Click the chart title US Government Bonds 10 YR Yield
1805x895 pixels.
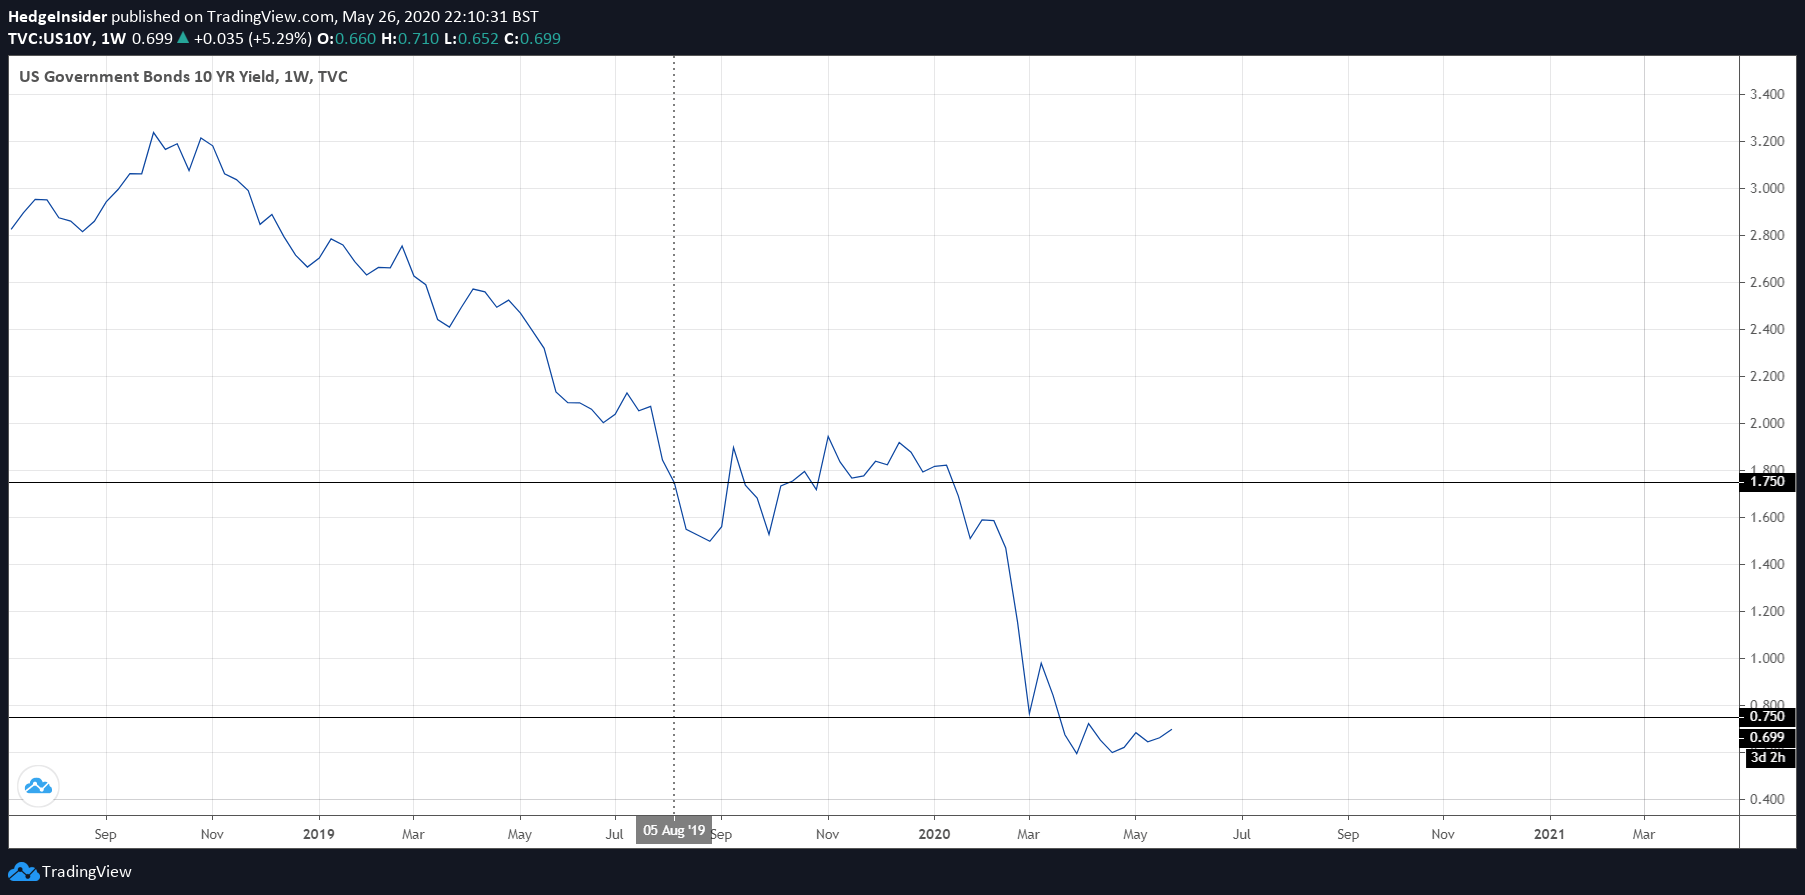click(148, 77)
